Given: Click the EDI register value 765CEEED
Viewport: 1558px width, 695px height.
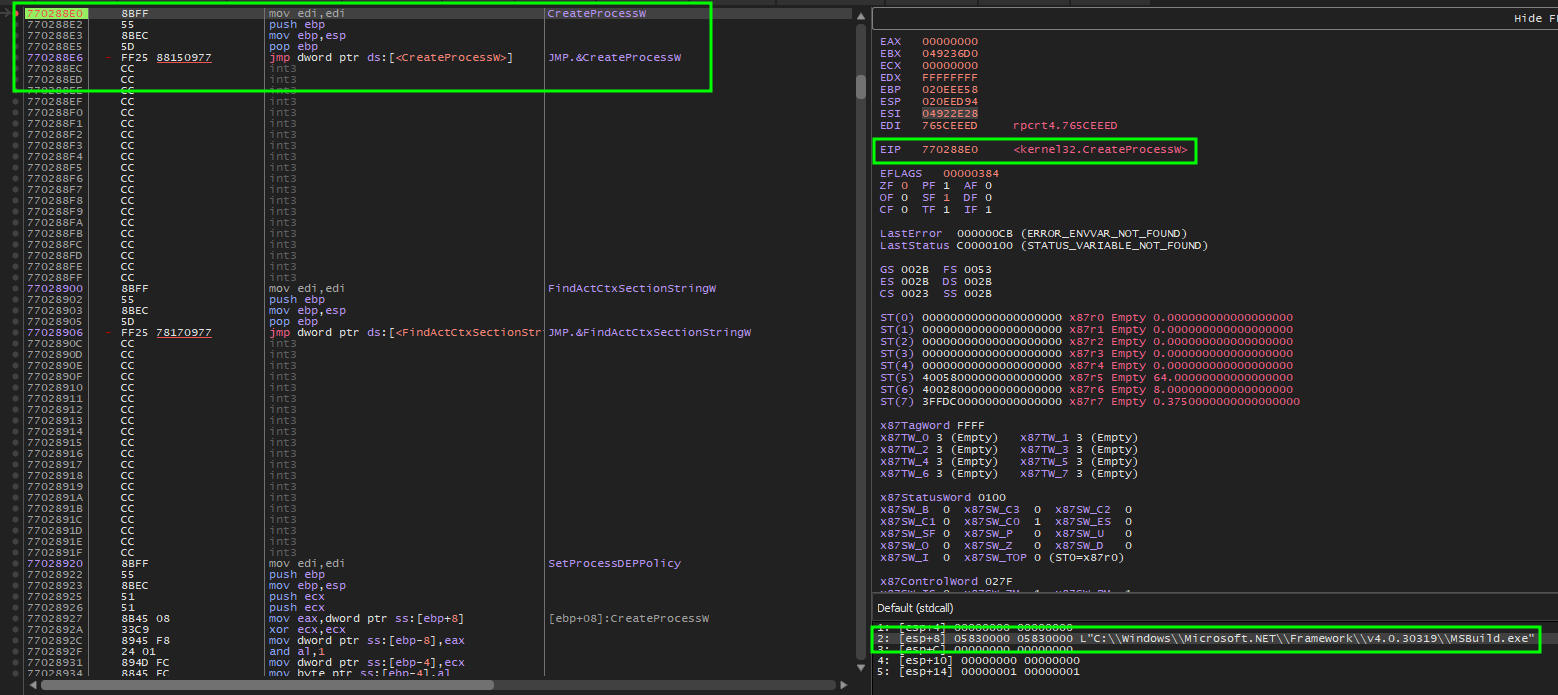Looking at the screenshot, I should pos(950,125).
